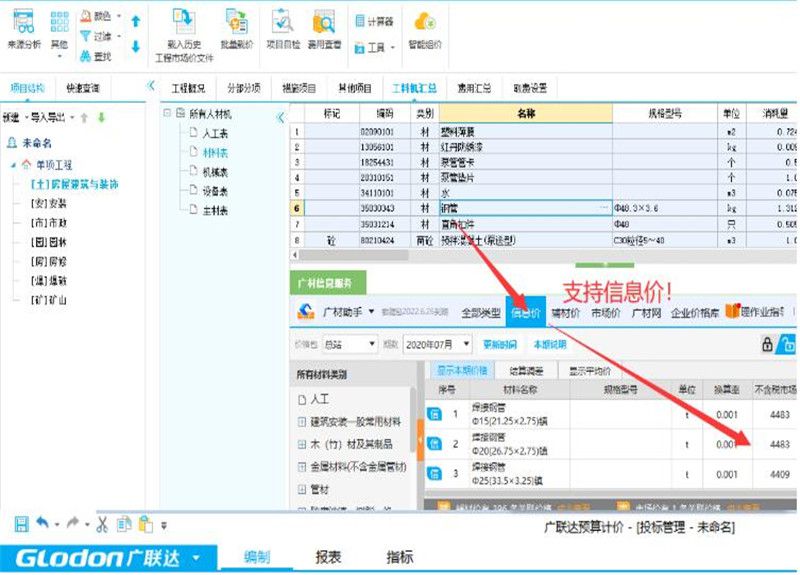The height and width of the screenshot is (575, 800).
Task: Click the 显示本期价格 button
Action: coord(462,370)
